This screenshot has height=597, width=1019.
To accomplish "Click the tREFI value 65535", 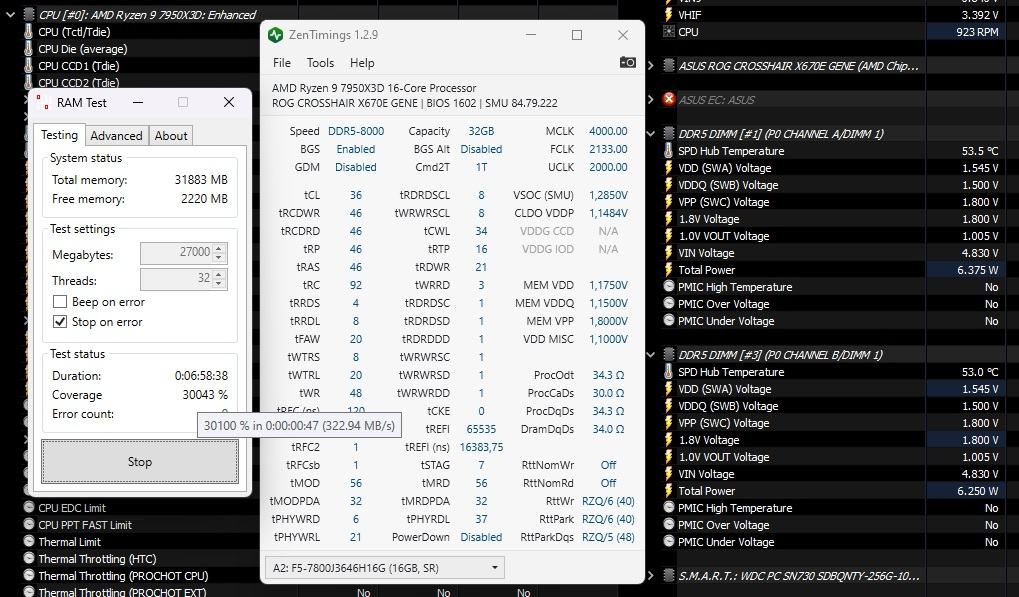I will [x=481, y=429].
